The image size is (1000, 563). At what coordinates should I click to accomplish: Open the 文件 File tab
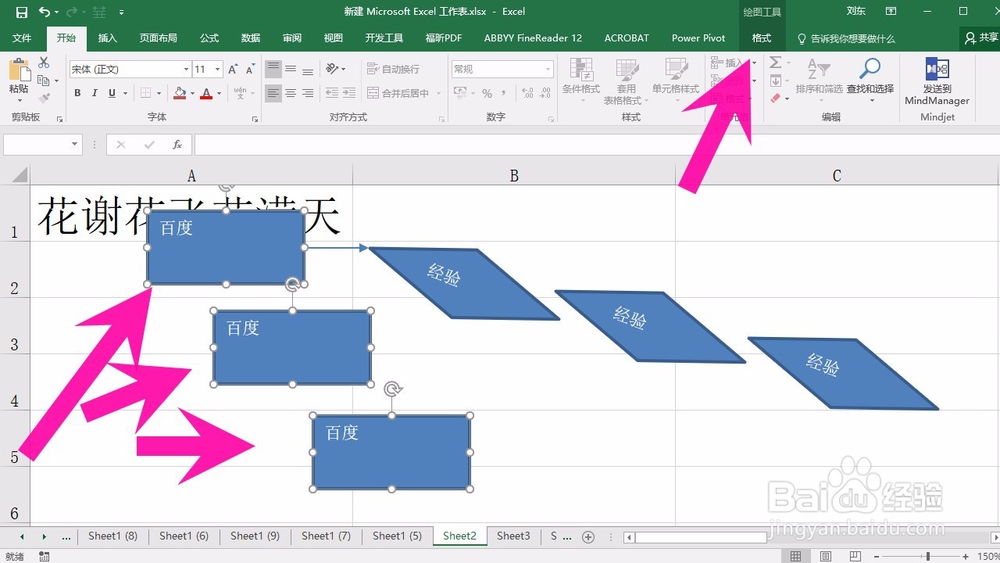tap(22, 38)
